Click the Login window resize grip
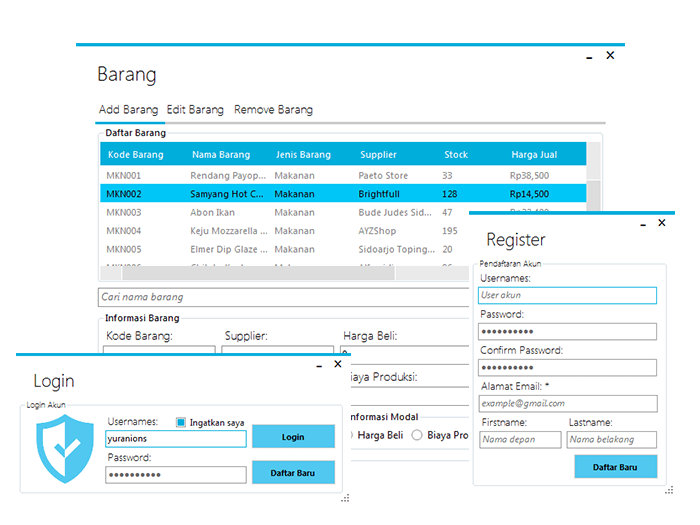Screen dimensions: 700x525 pyautogui.click(x=346, y=498)
